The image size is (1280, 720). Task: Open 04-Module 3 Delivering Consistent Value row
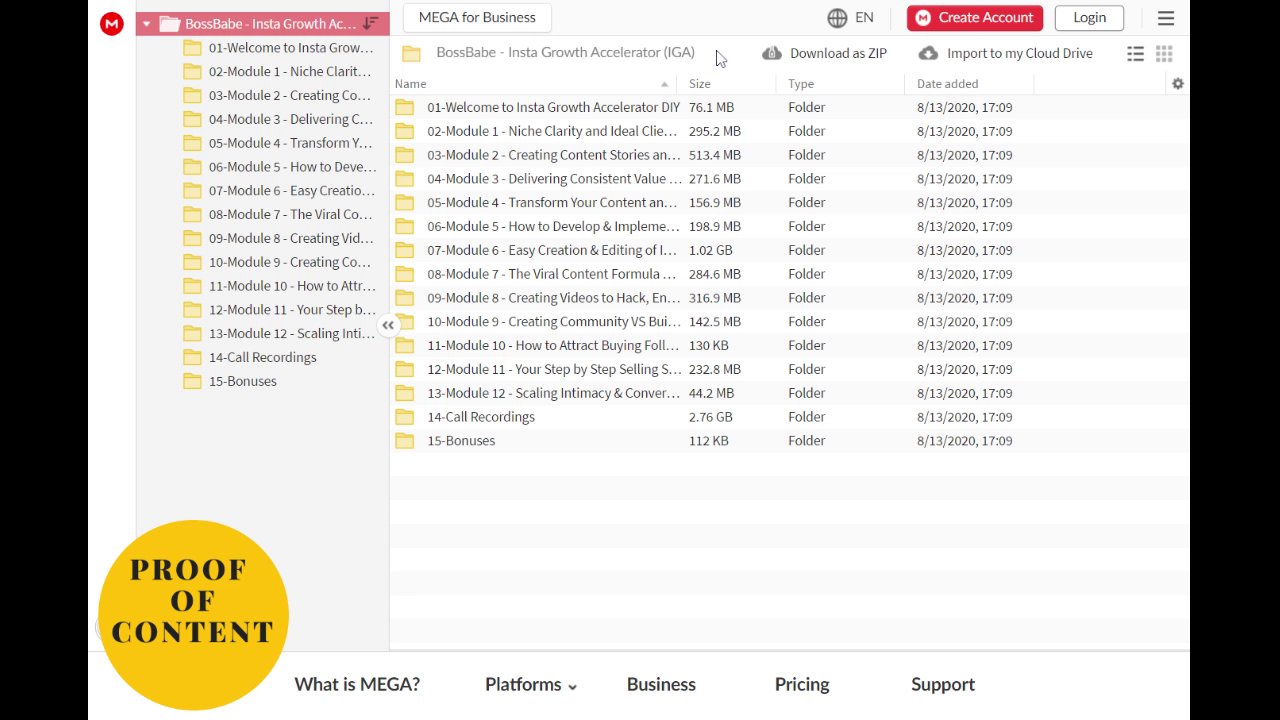[789, 179]
